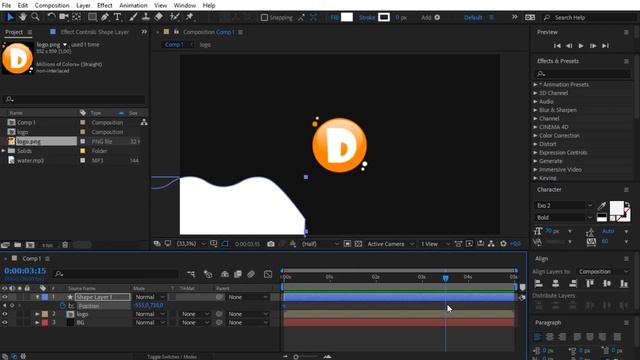Select the Pen tool
Screen dimensions: 640x360
(x=105, y=17)
